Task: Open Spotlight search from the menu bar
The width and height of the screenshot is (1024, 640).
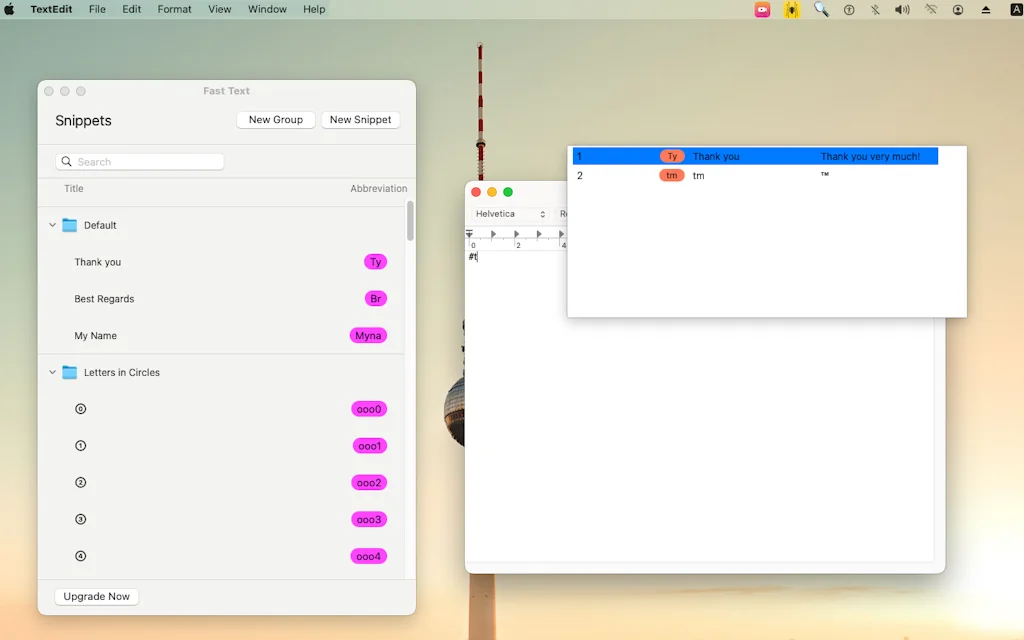Action: tap(822, 9)
